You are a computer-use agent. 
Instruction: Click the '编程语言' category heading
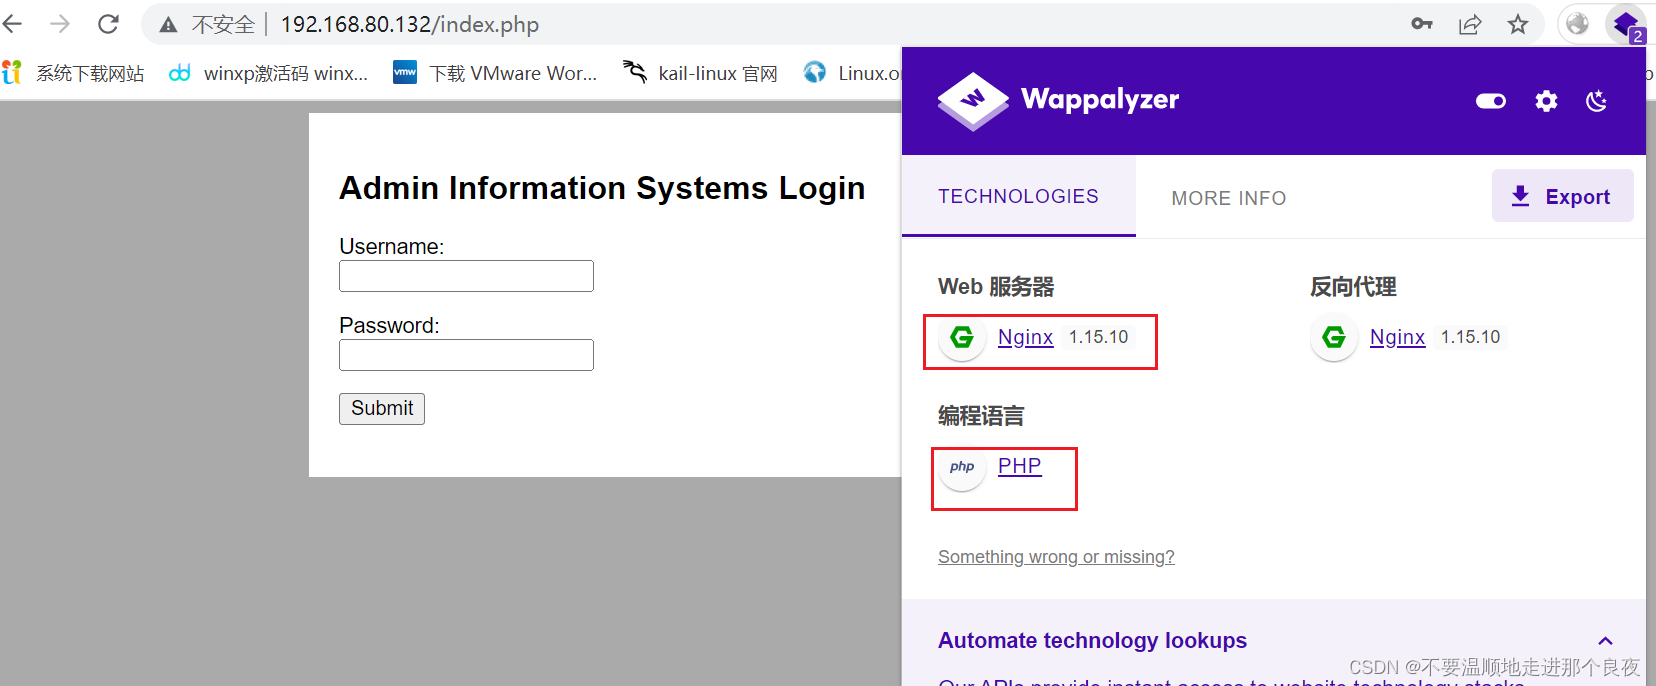981,416
